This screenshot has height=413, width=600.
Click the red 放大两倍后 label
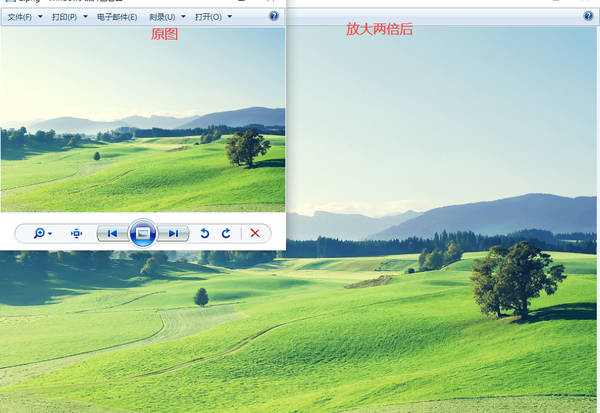pos(379,30)
